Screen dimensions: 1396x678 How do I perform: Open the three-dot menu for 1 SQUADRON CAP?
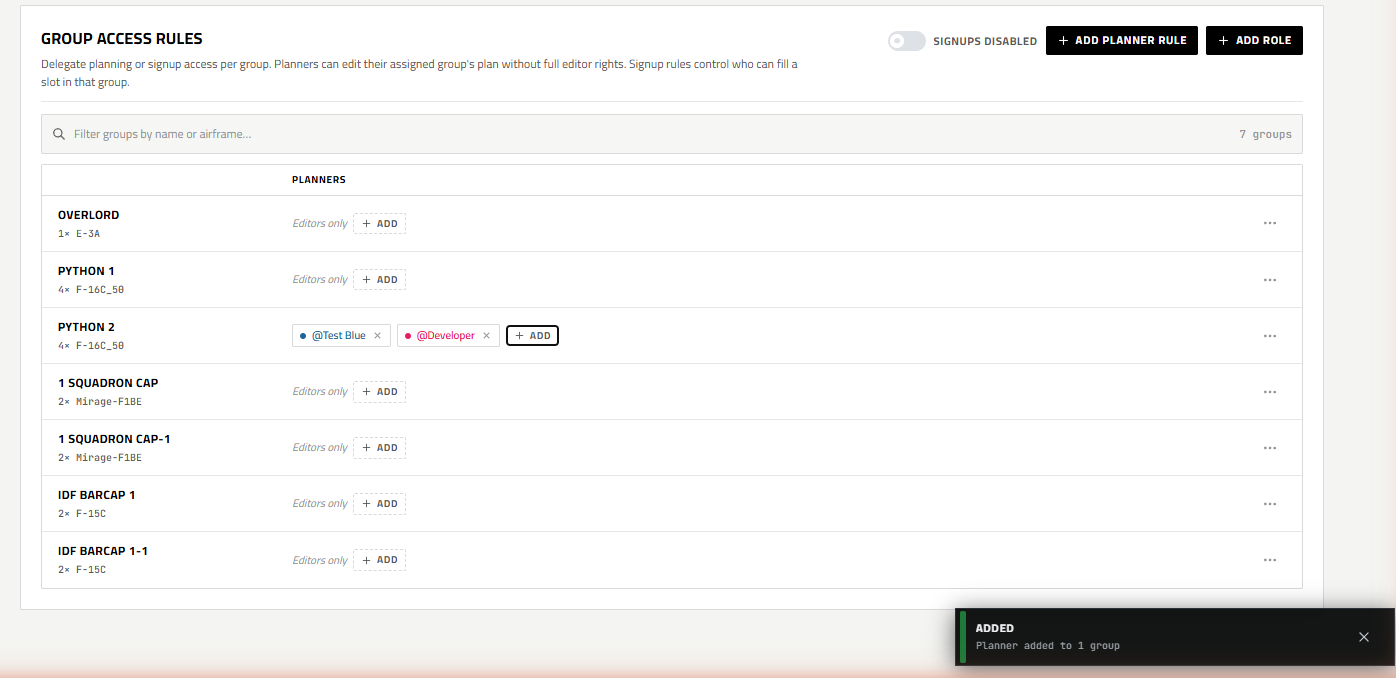1270,392
